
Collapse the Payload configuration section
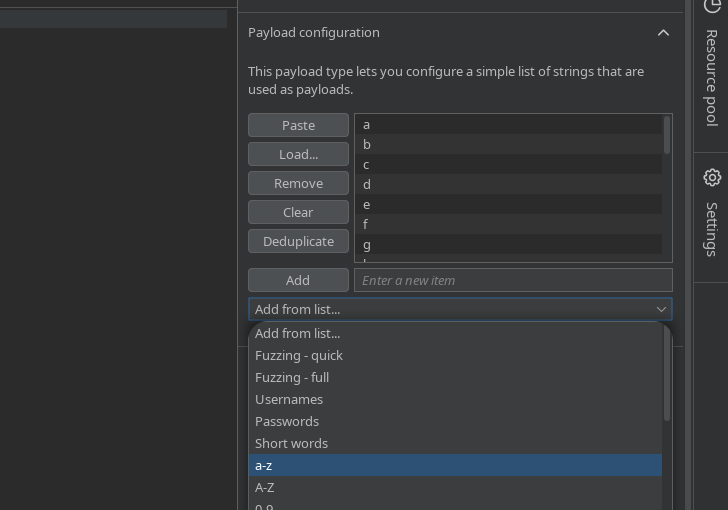click(x=663, y=33)
